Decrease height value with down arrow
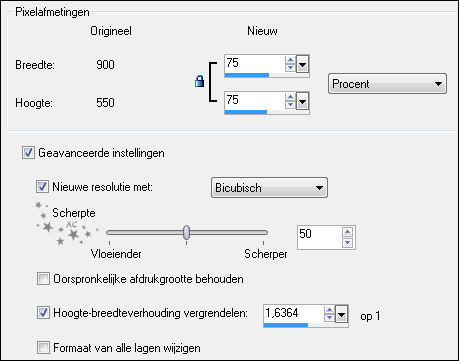Image resolution: width=459 pixels, height=361 pixels. [290, 104]
